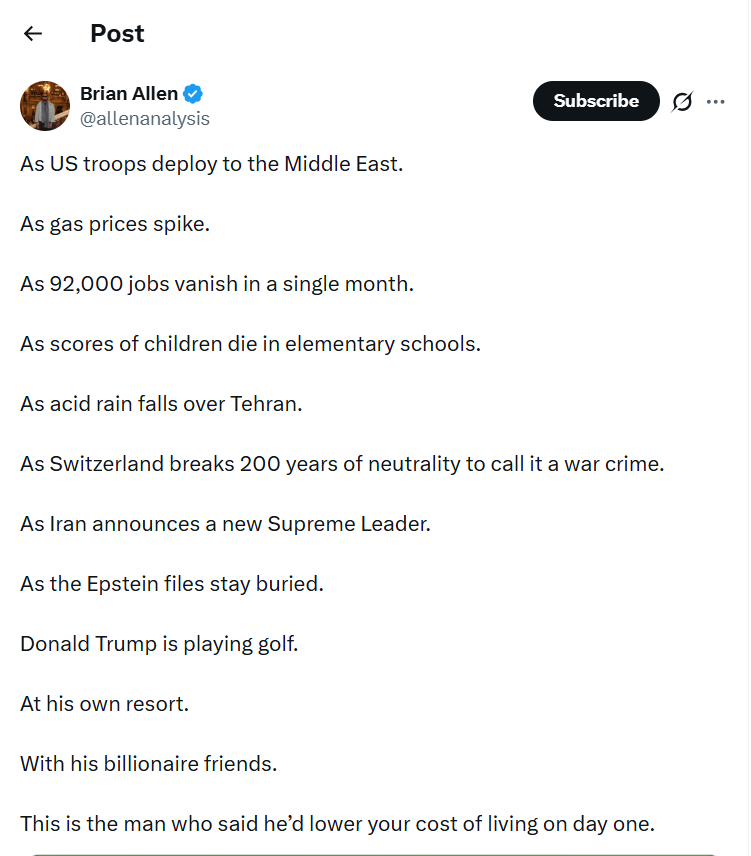Click the "With his billionaire friends" line
Screen dimensions: 751x856
point(148,764)
